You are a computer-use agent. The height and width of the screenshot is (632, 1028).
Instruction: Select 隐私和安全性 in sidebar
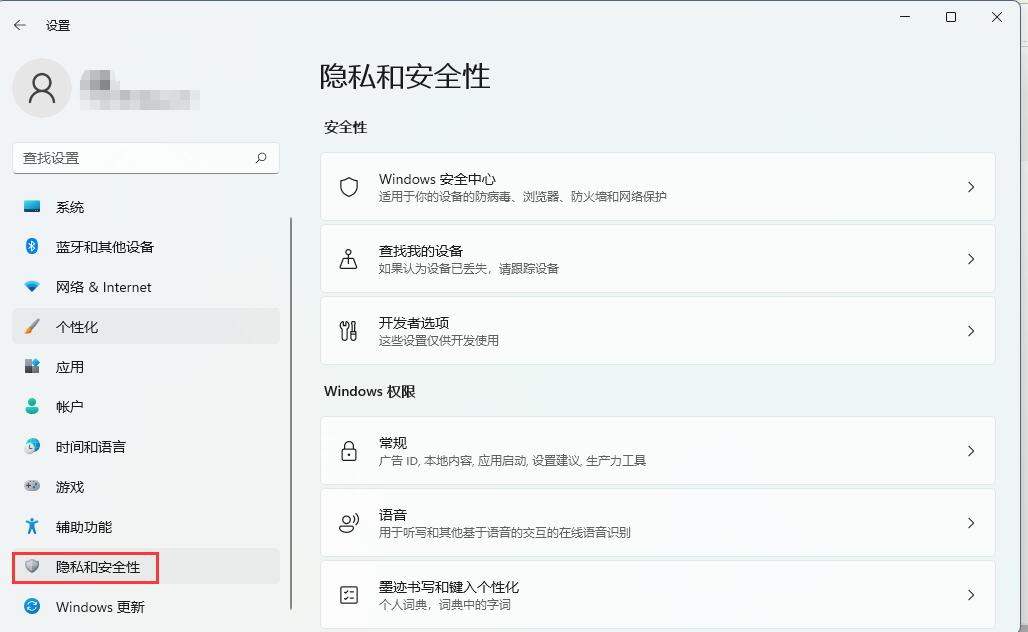(x=146, y=566)
